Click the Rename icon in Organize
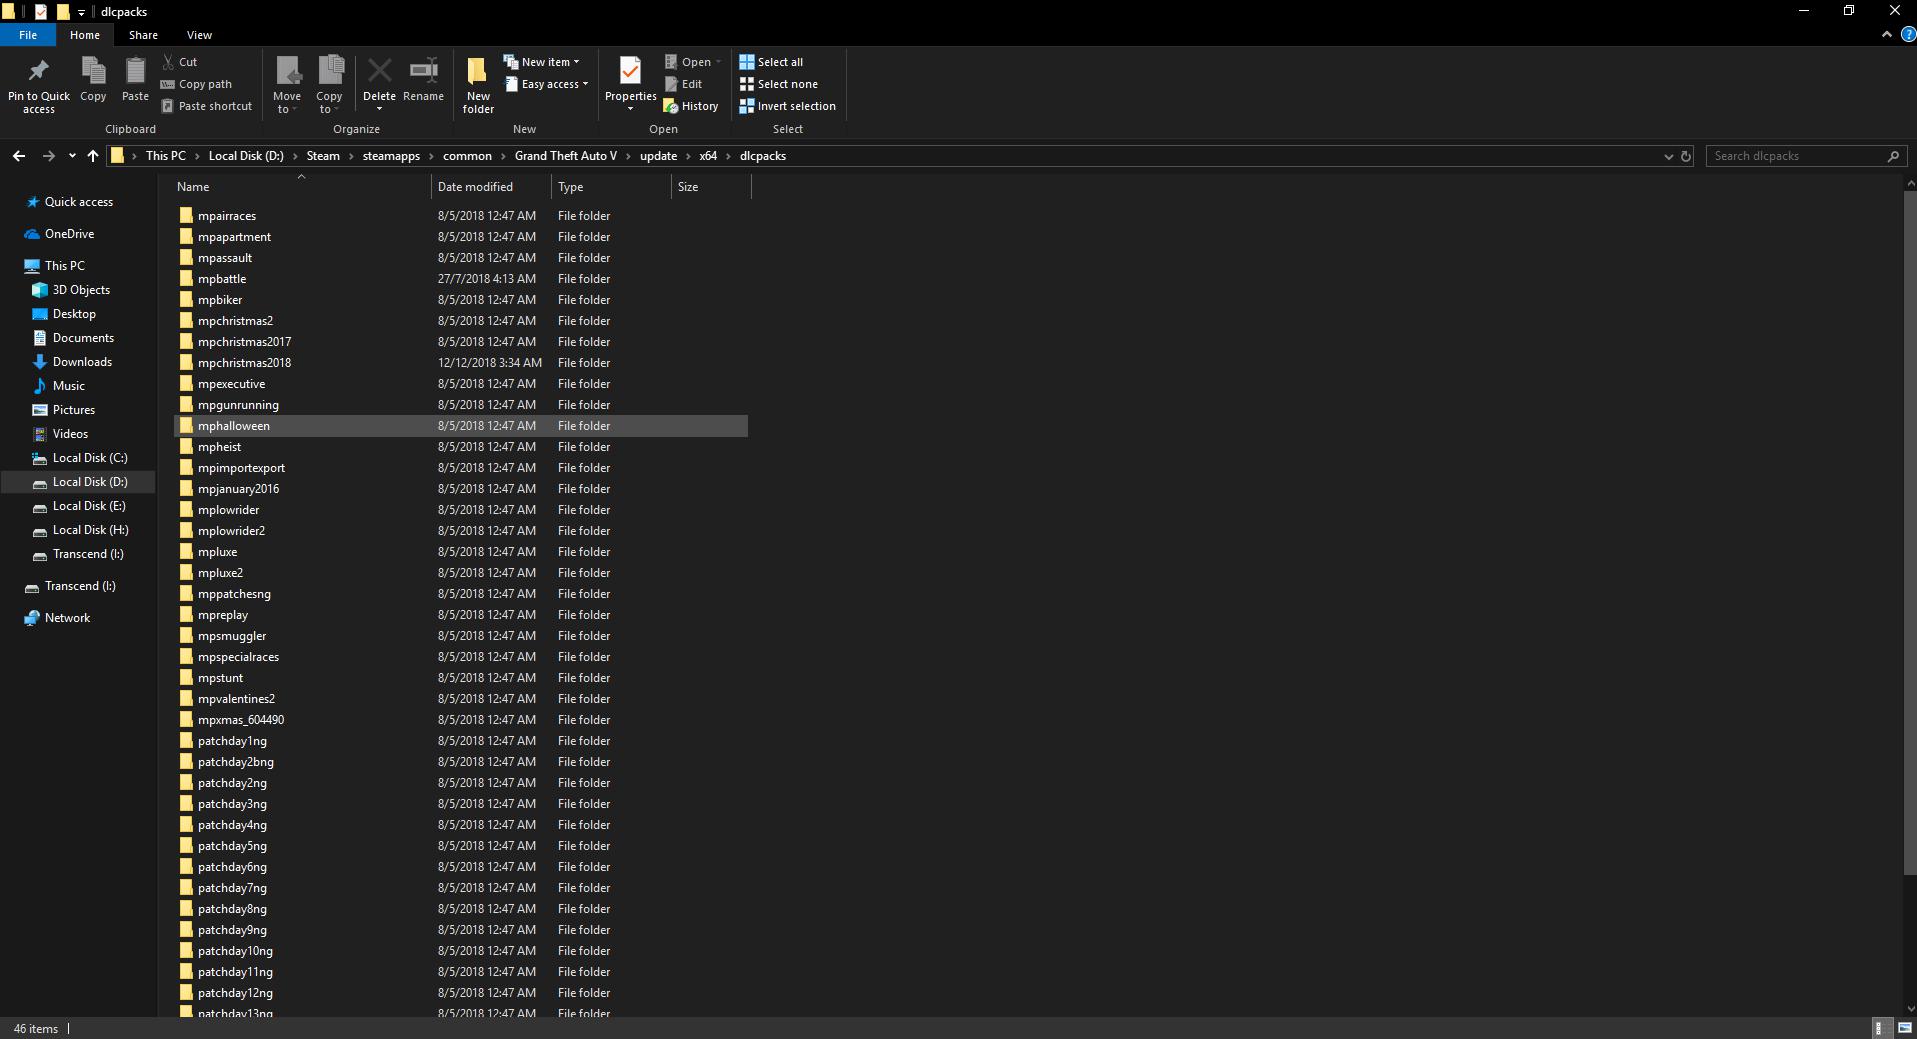This screenshot has height=1039, width=1917. [423, 72]
